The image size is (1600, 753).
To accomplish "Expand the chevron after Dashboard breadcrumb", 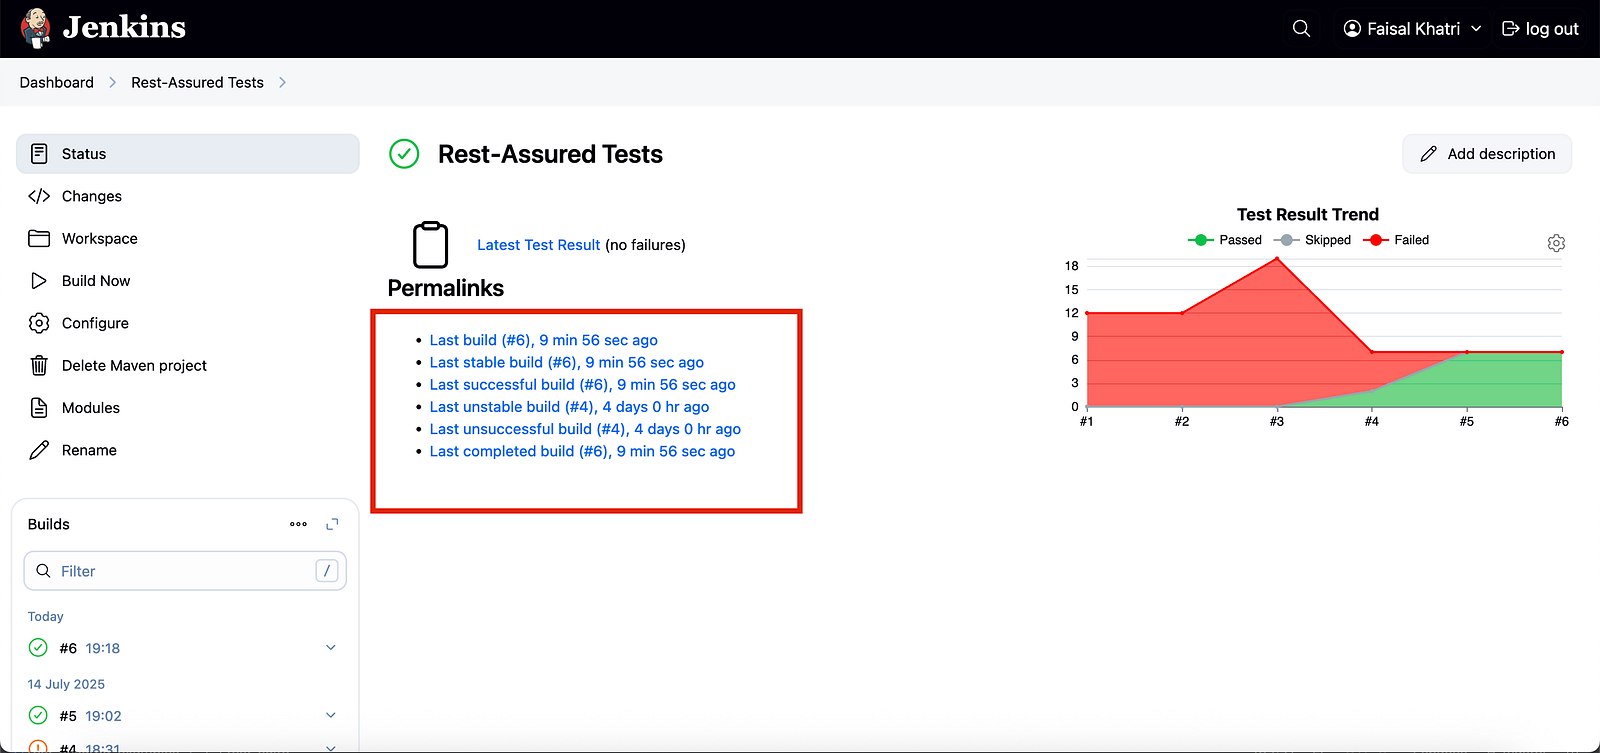I will click(x=112, y=83).
